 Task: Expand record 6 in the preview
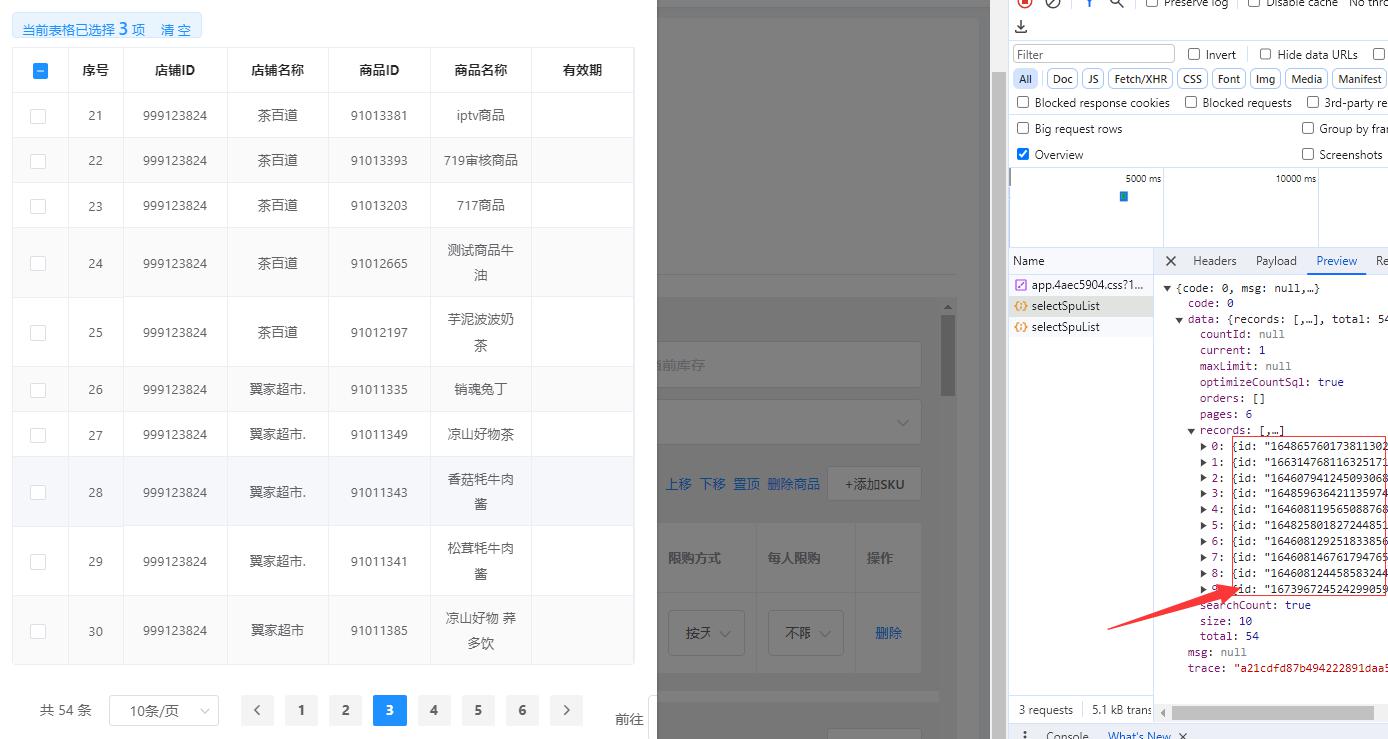click(x=1203, y=542)
